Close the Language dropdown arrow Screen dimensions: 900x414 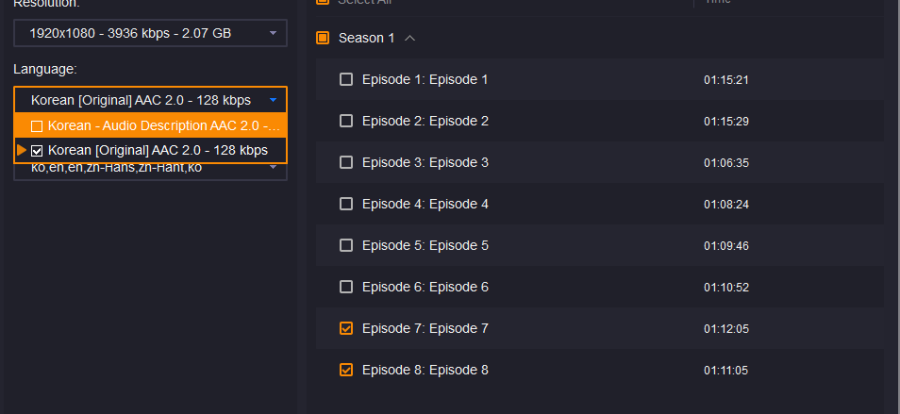(273, 100)
